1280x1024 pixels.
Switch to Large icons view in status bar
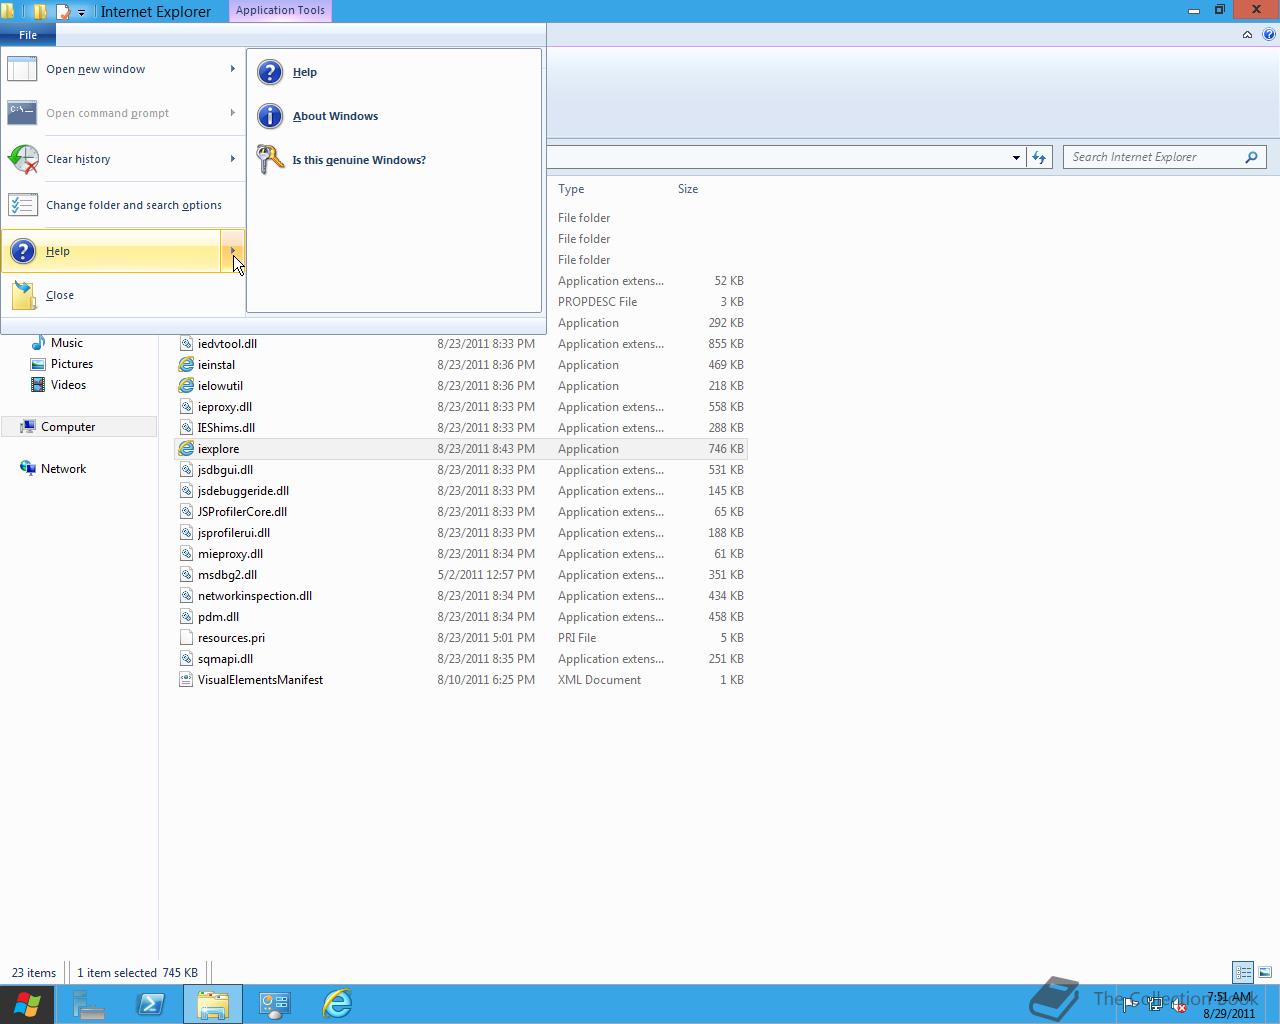[x=1265, y=972]
